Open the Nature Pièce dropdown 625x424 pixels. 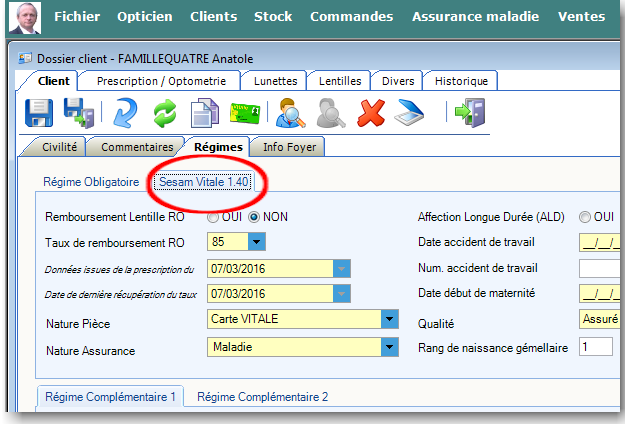389,319
